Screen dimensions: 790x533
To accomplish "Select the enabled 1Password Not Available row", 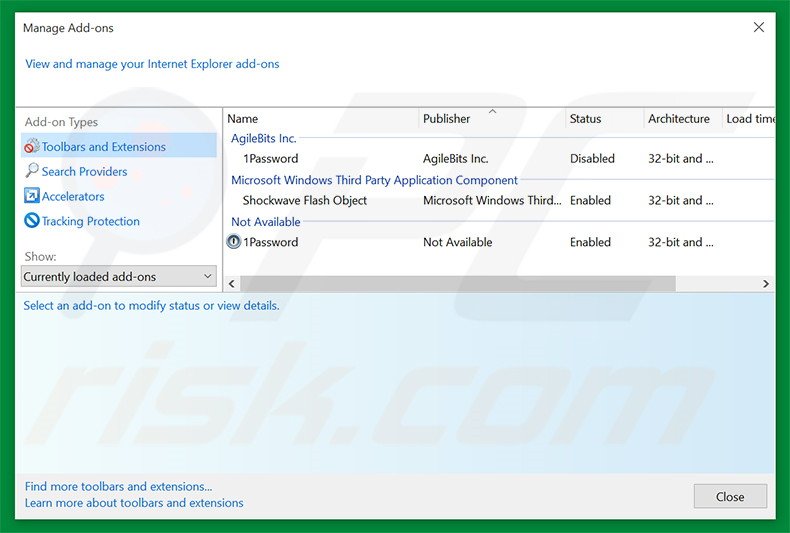I will click(499, 242).
